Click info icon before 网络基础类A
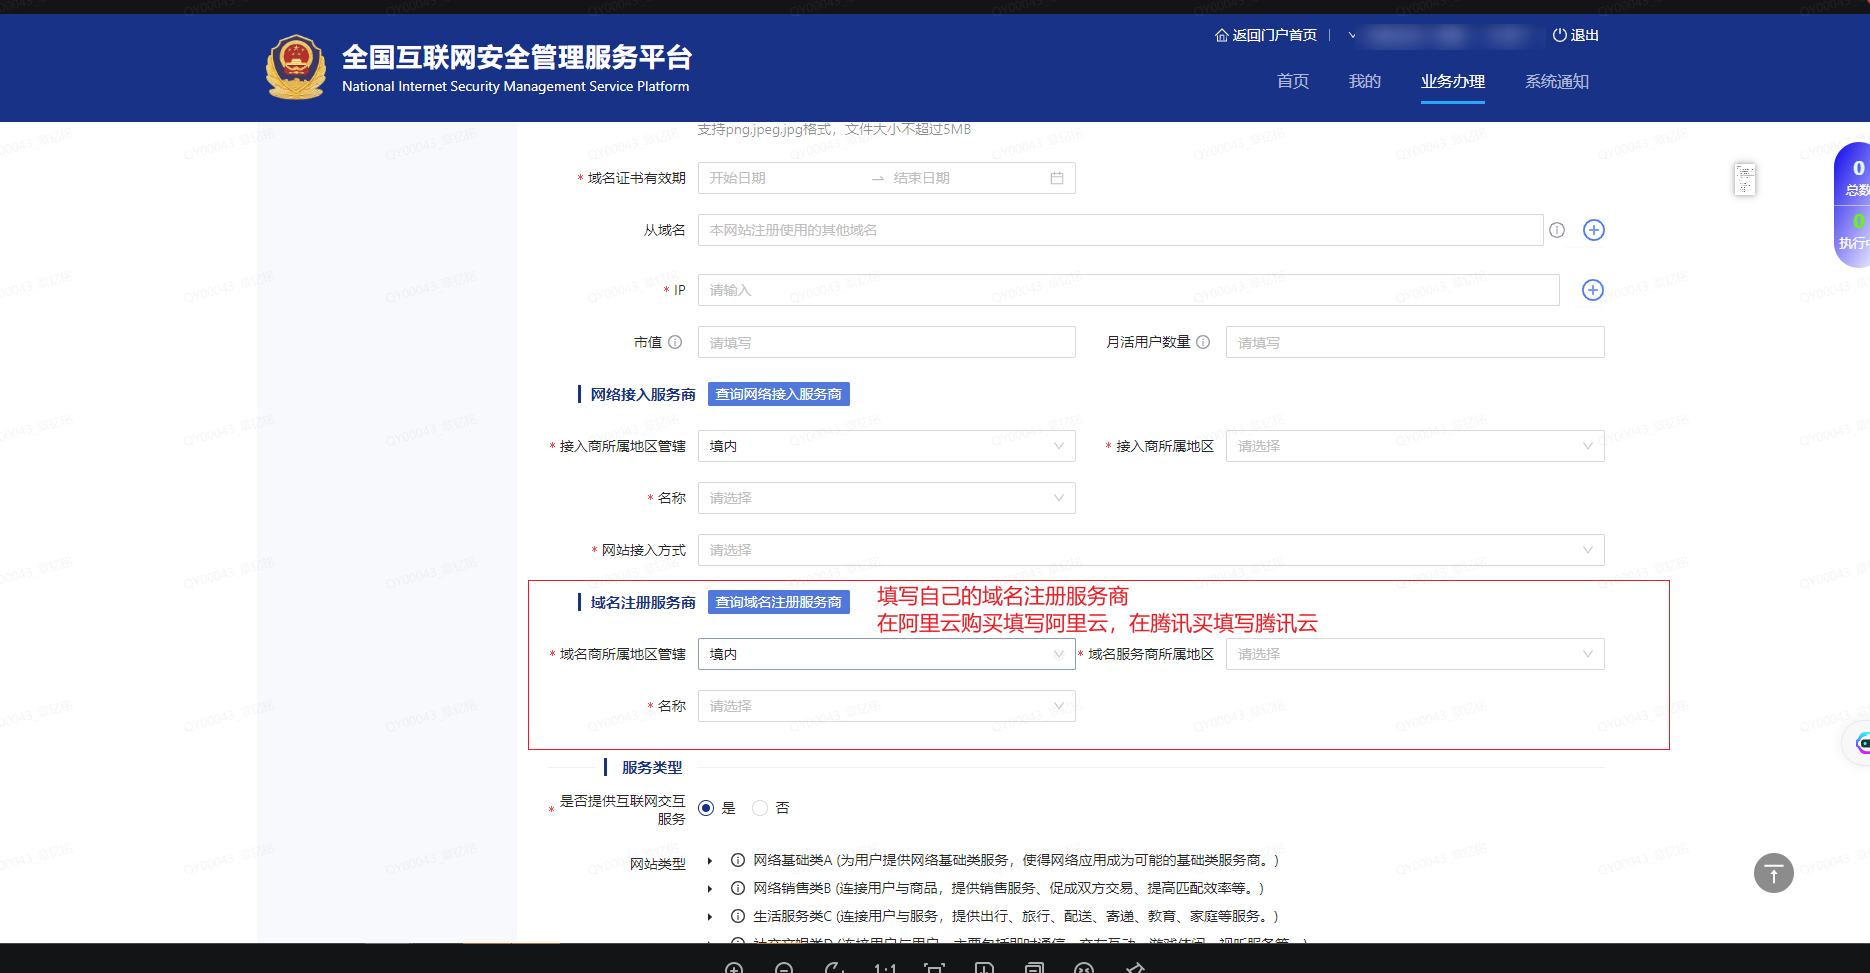The height and width of the screenshot is (973, 1870). click(738, 860)
